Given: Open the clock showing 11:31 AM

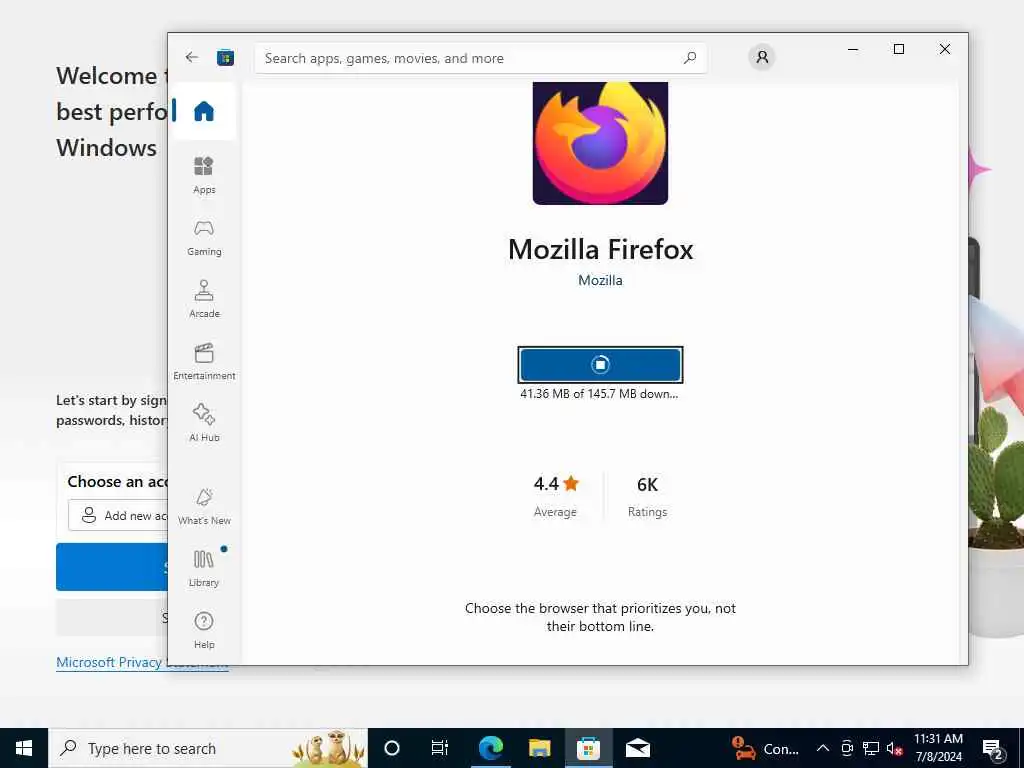Looking at the screenshot, I should [x=938, y=748].
